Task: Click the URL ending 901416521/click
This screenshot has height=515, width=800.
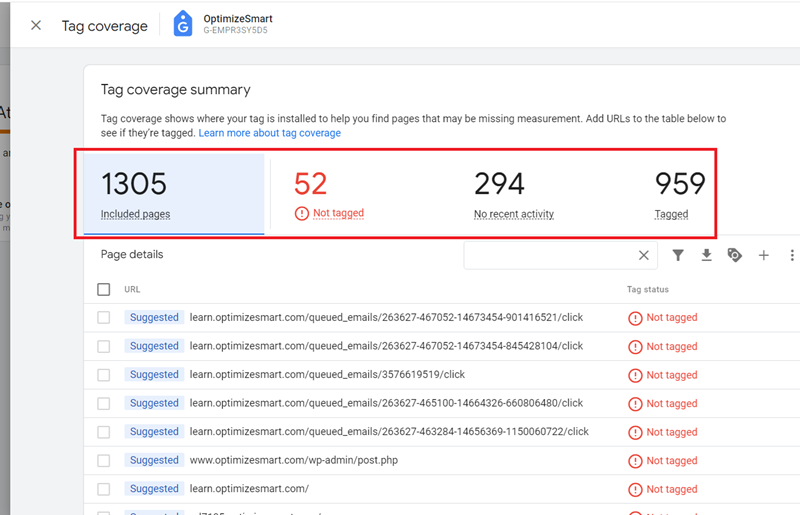Action: coord(386,317)
